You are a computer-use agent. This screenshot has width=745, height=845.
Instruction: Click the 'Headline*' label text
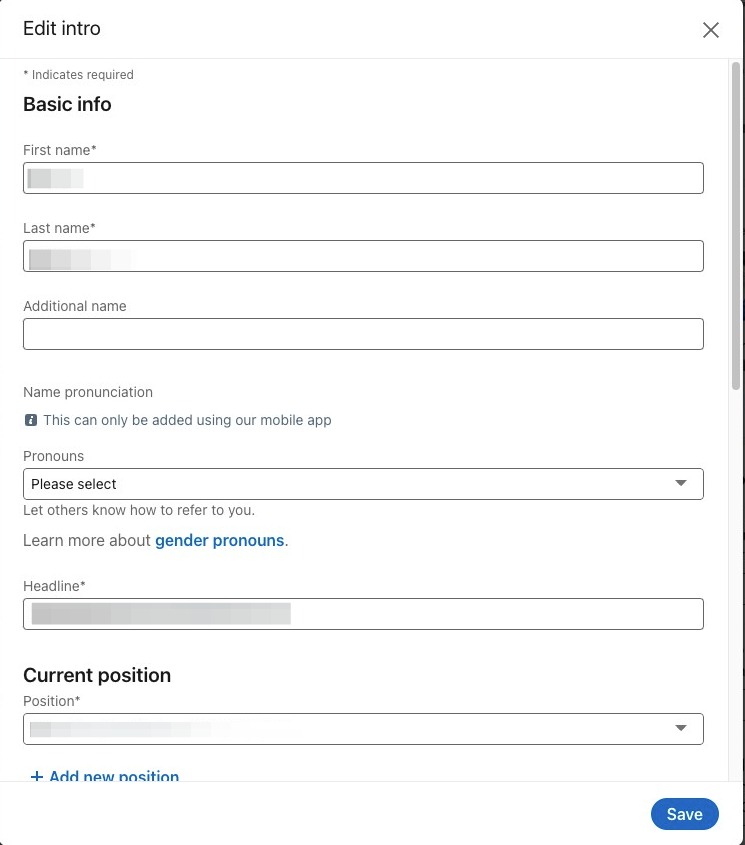point(54,586)
